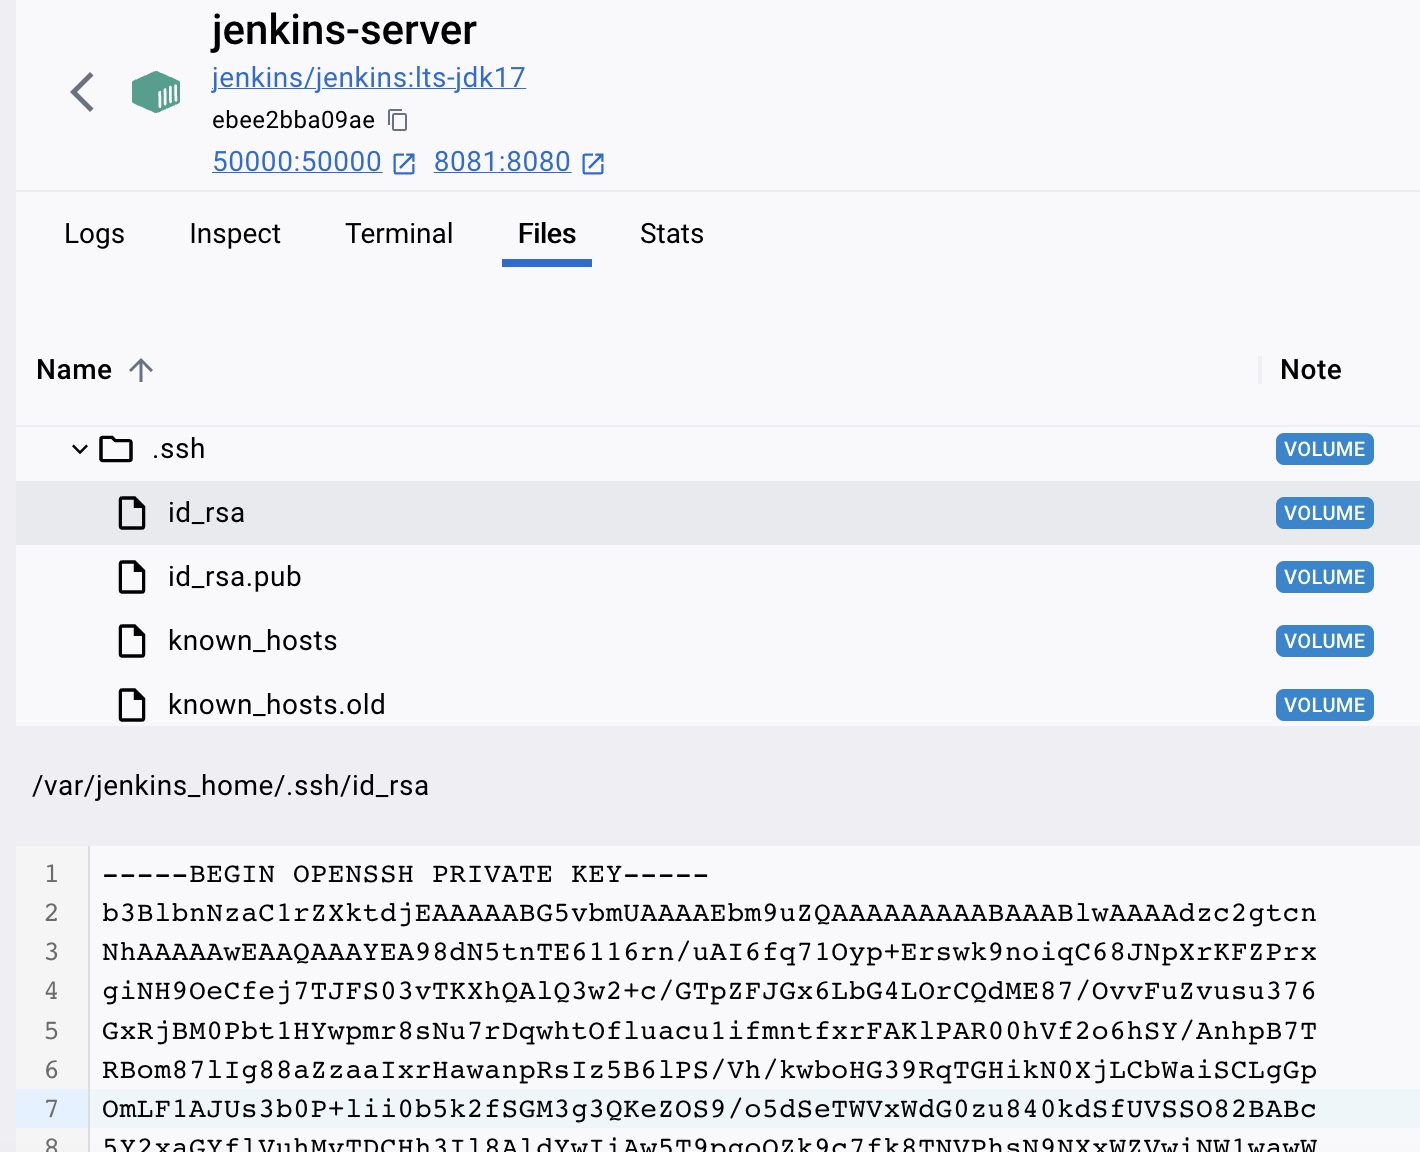1420x1152 pixels.
Task: Click editor line starting OmLF1AJUs3b0P
Action: (x=709, y=1109)
